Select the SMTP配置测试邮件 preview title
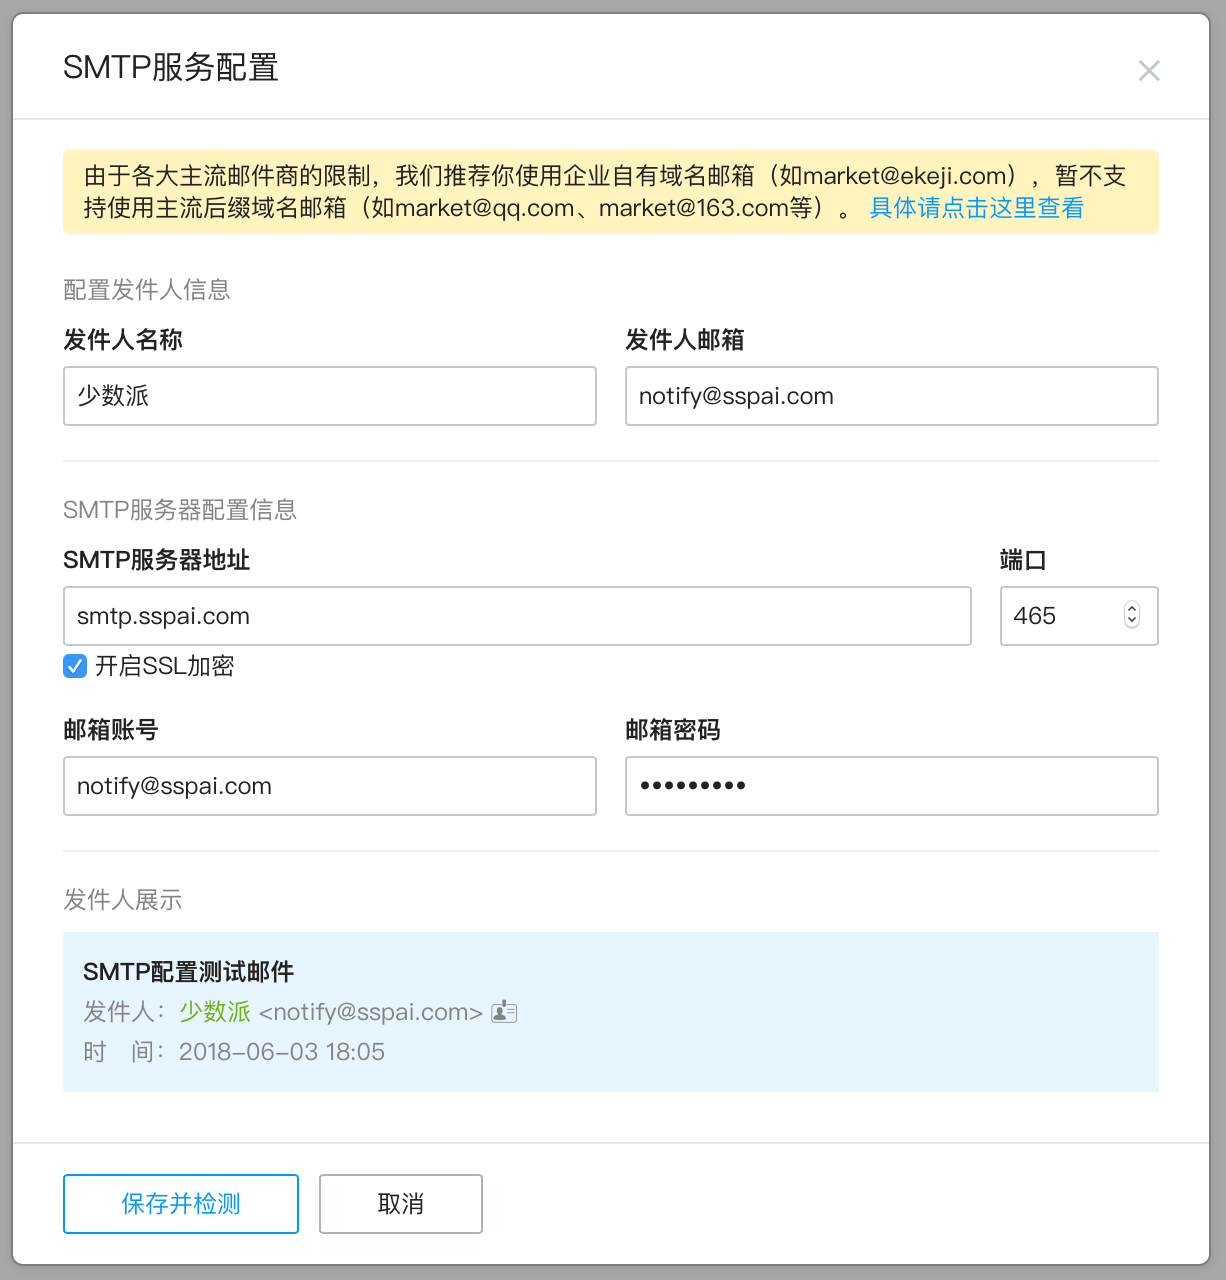The image size is (1226, 1280). 188,972
